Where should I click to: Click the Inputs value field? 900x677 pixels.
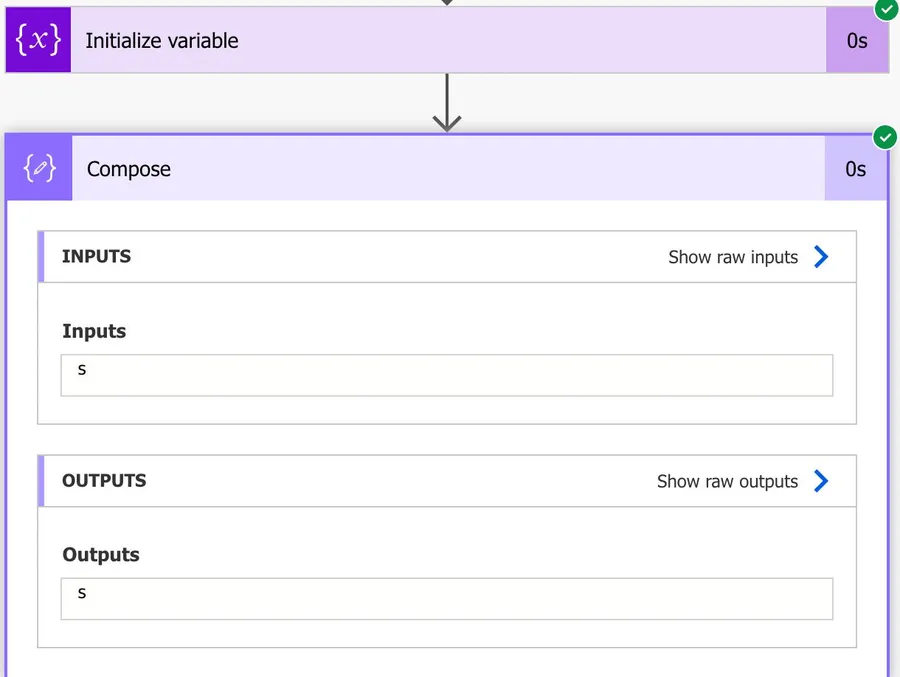pos(446,375)
